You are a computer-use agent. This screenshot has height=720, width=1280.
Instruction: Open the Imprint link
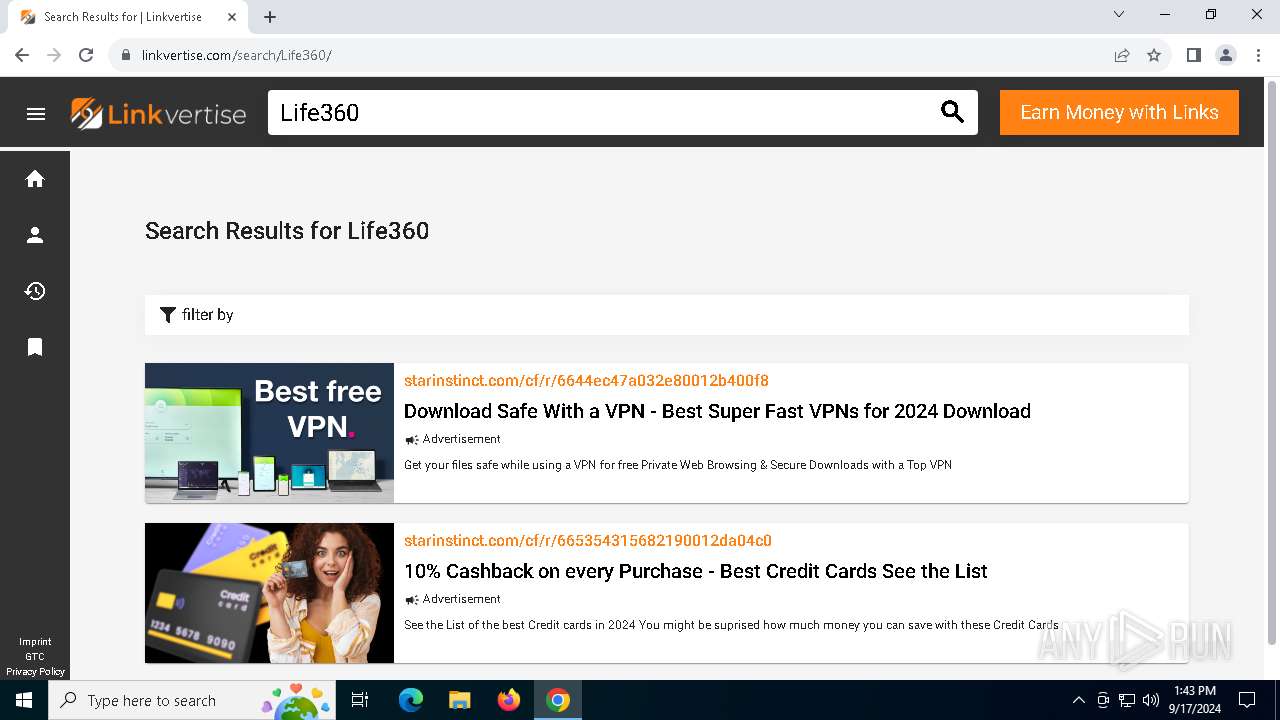coord(35,642)
